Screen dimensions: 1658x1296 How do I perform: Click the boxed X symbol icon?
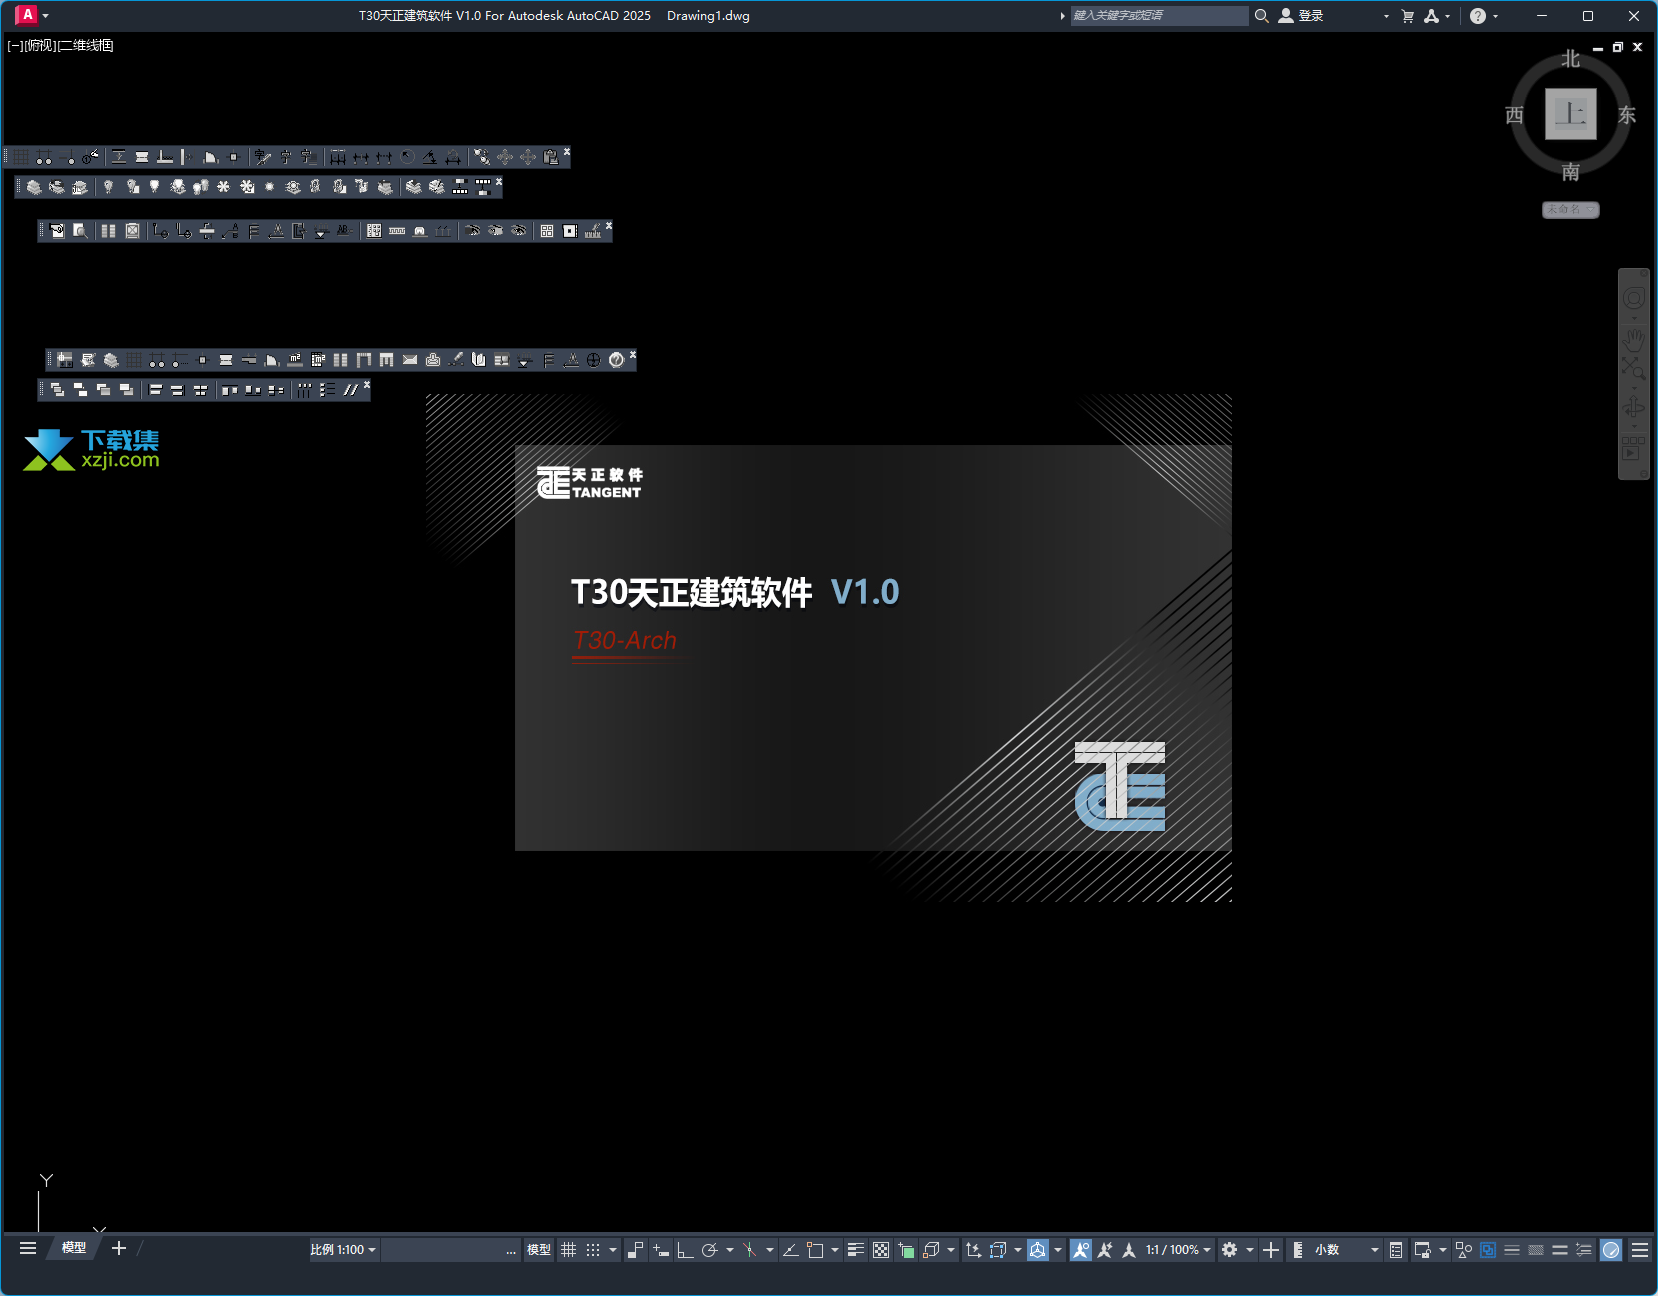132,231
